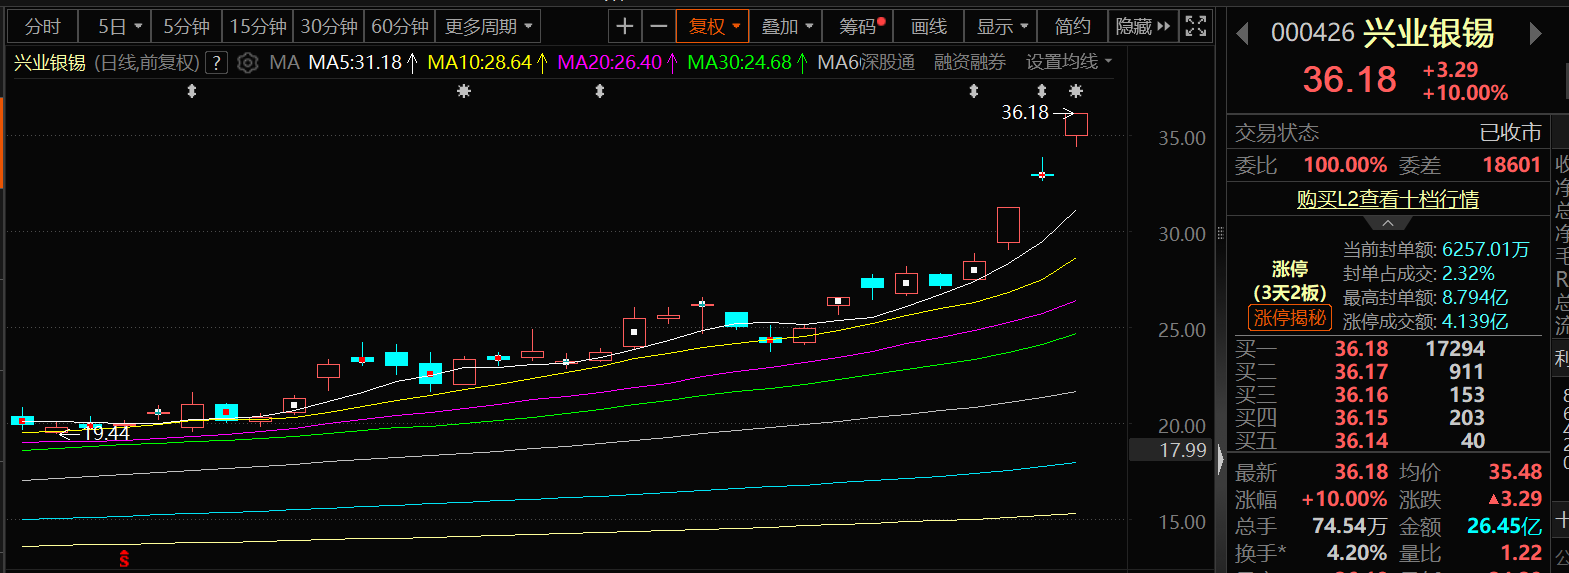The height and width of the screenshot is (573, 1569).
Task: Toggle 隐藏 hide side panel
Action: [1142, 26]
